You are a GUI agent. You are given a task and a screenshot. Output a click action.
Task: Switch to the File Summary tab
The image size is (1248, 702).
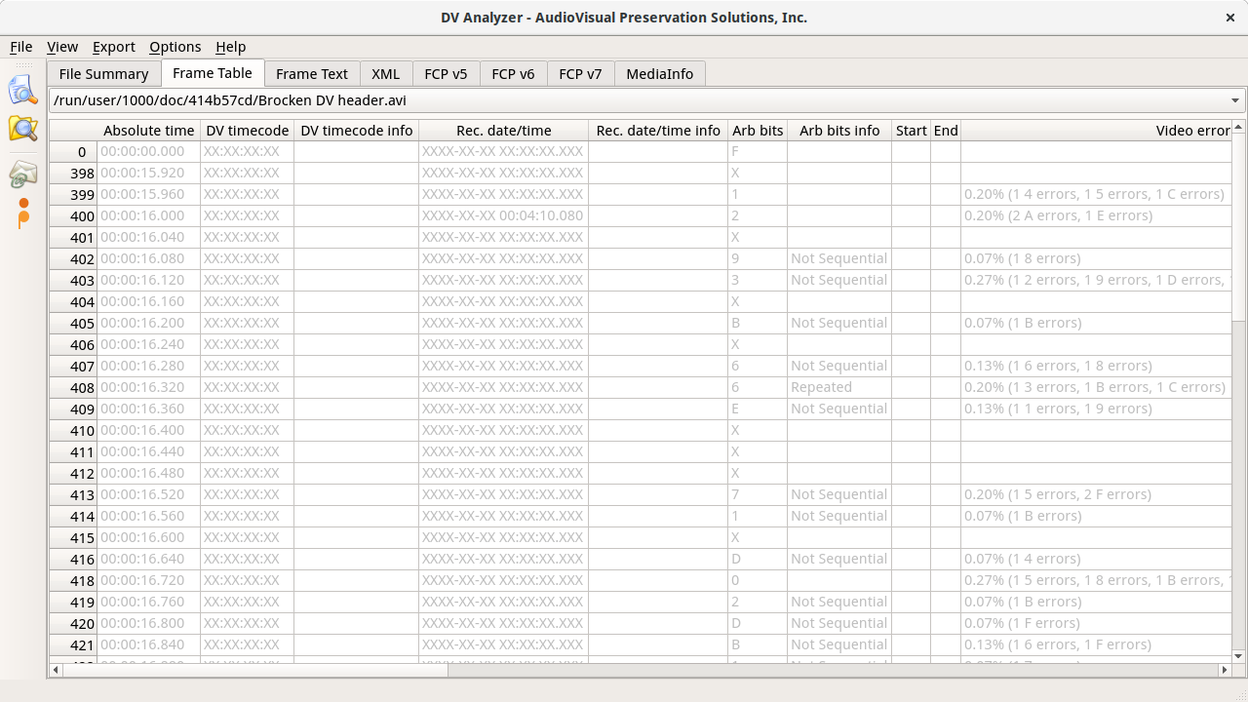click(x=103, y=74)
